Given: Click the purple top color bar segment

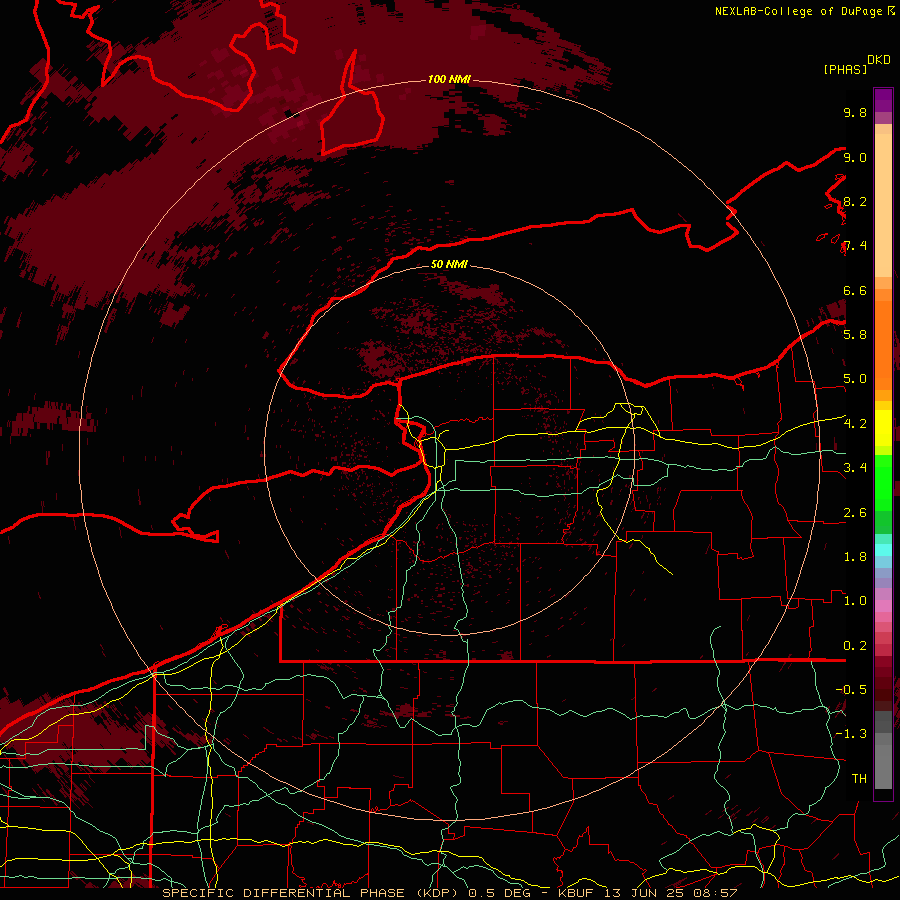Looking at the screenshot, I should (883, 100).
